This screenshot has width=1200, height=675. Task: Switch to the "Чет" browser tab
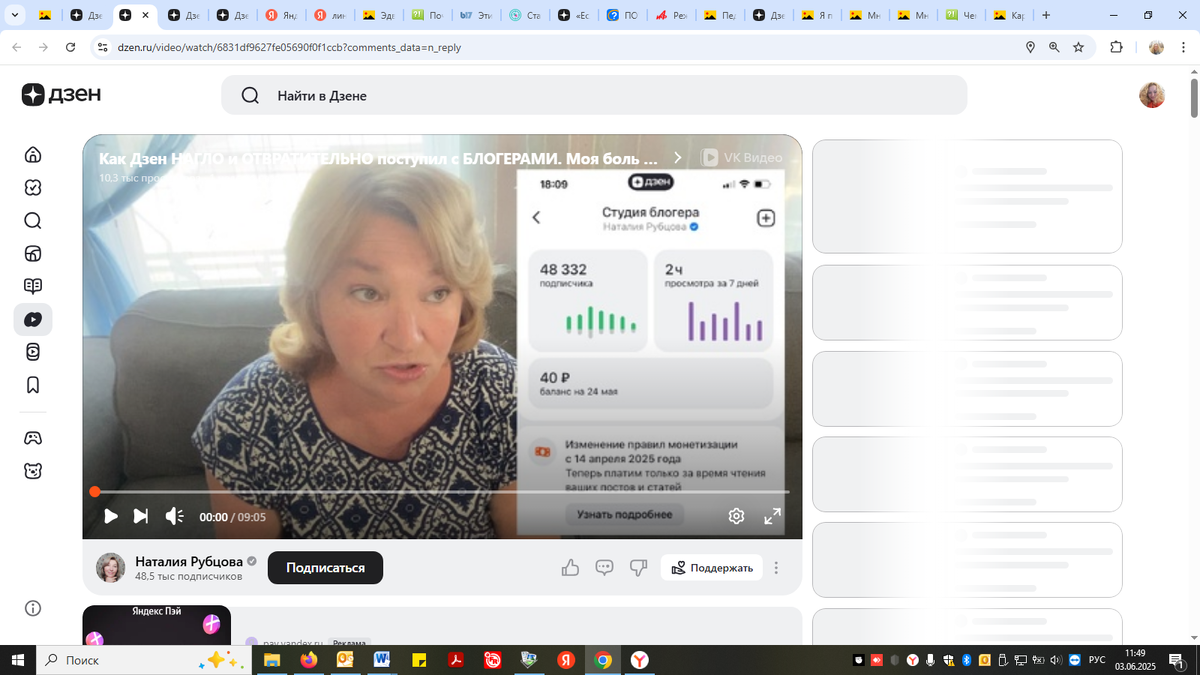coord(961,15)
